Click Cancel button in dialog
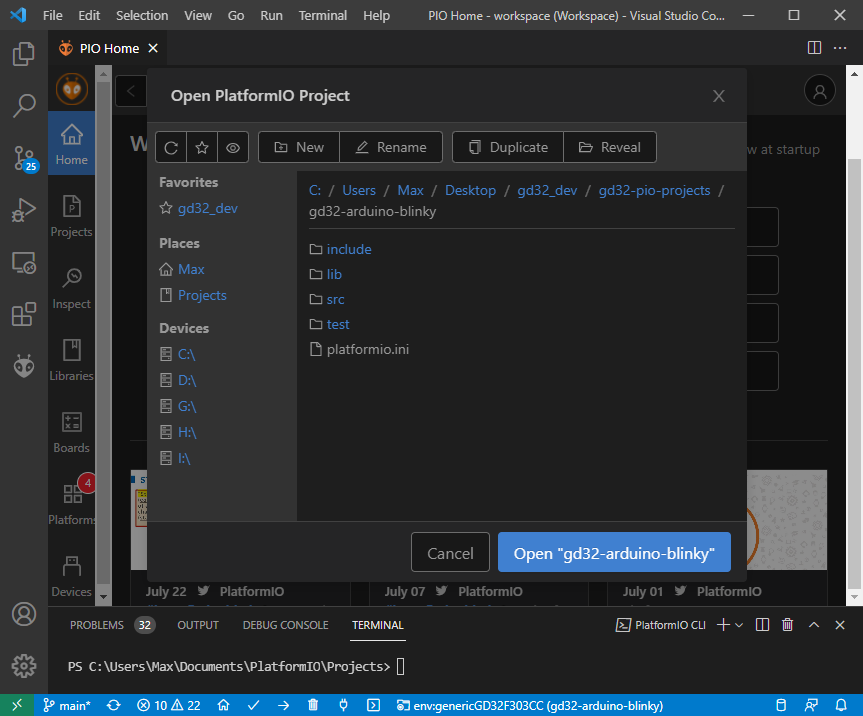Screen dimensions: 863x716 point(450,552)
